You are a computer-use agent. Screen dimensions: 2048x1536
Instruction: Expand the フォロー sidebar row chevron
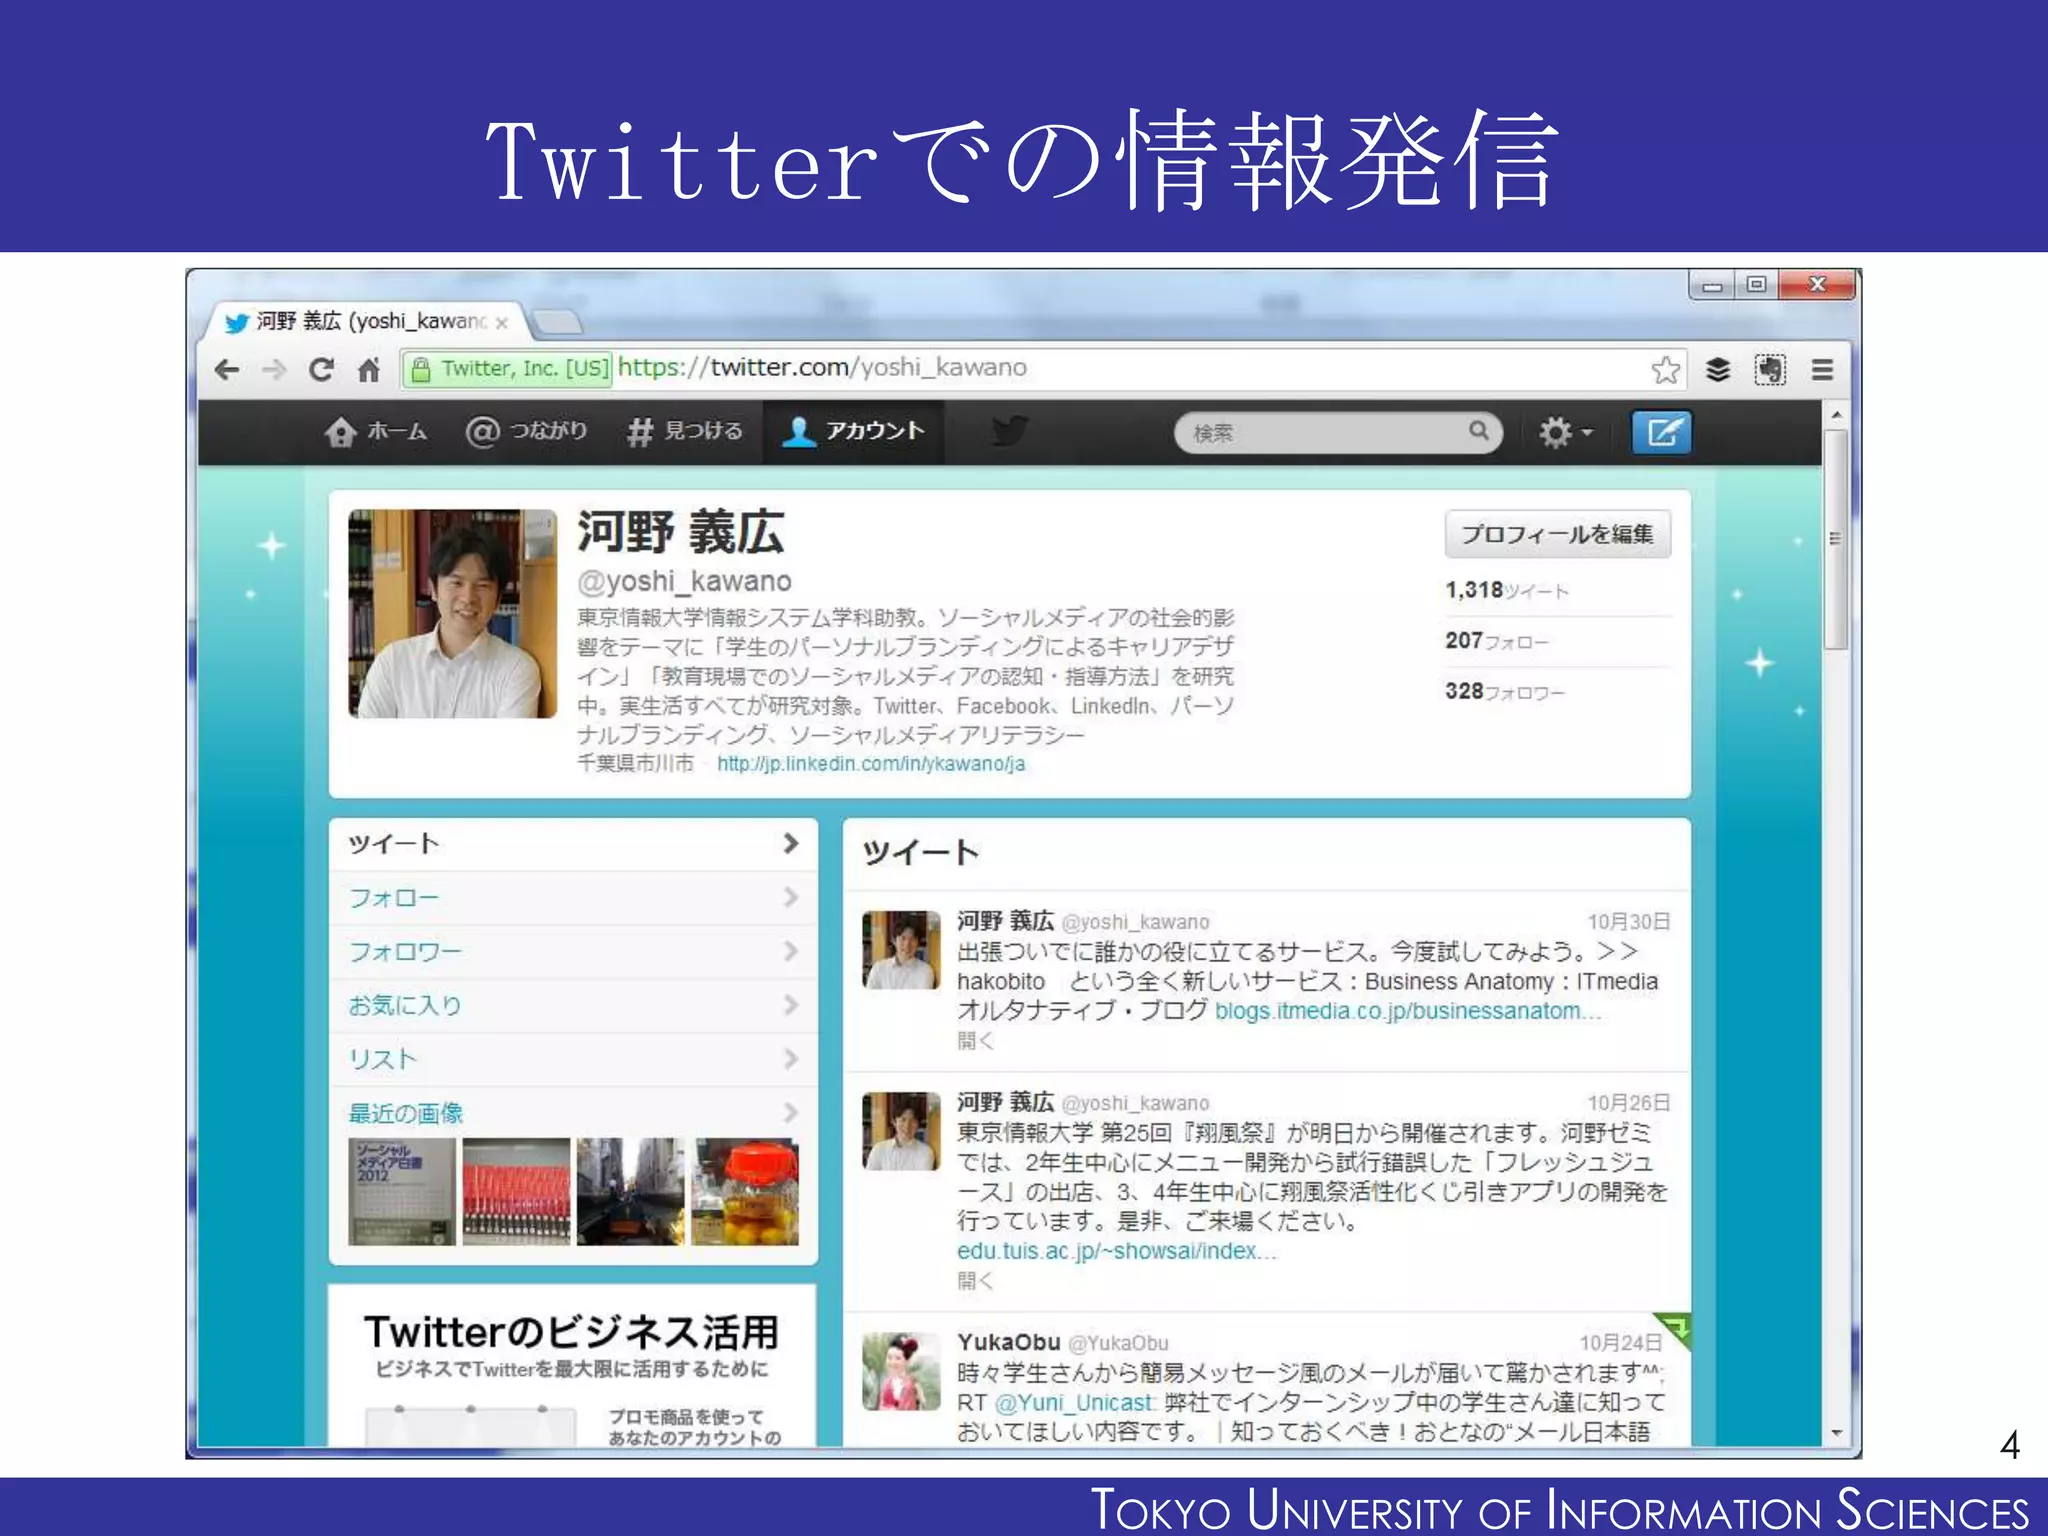click(x=791, y=897)
